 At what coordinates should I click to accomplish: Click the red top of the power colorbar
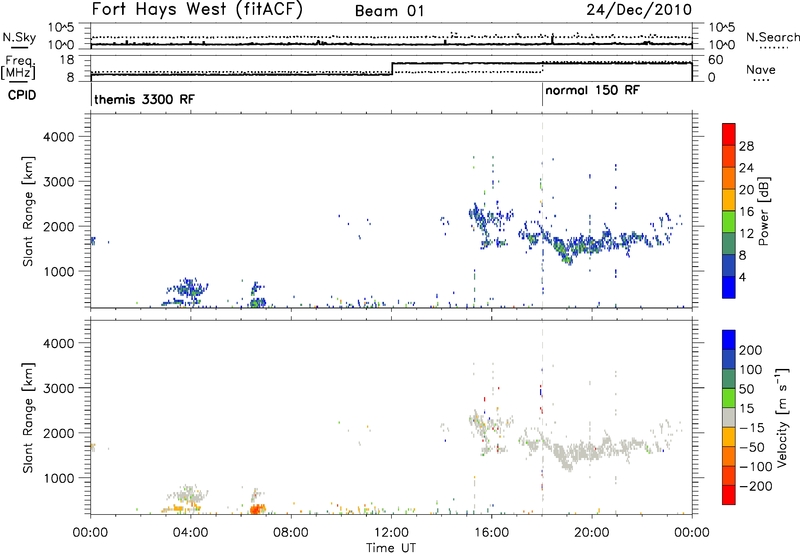pyautogui.click(x=729, y=134)
